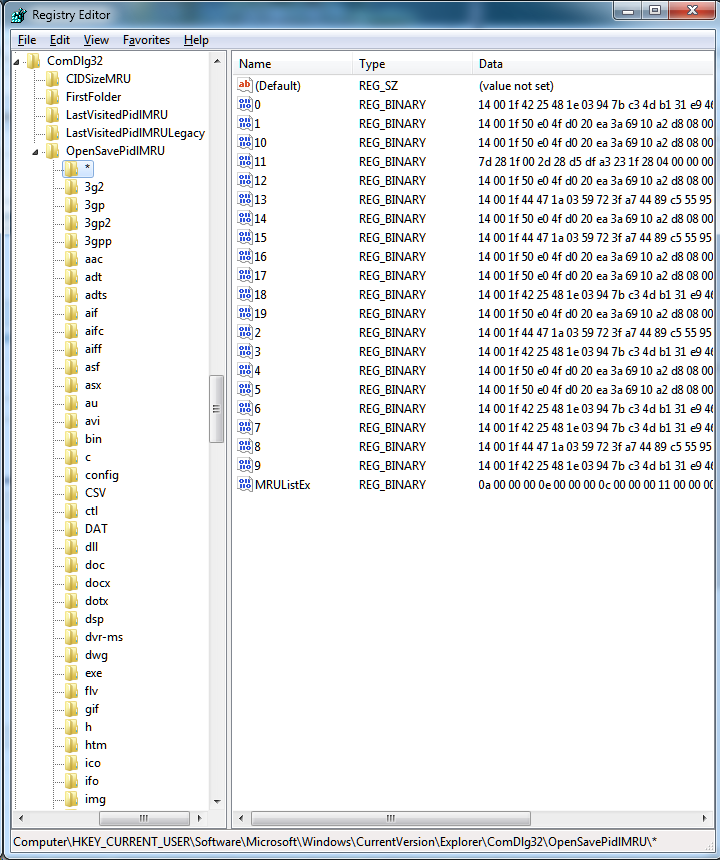Click the values pane scroll right arrow

pyautogui.click(x=705, y=818)
